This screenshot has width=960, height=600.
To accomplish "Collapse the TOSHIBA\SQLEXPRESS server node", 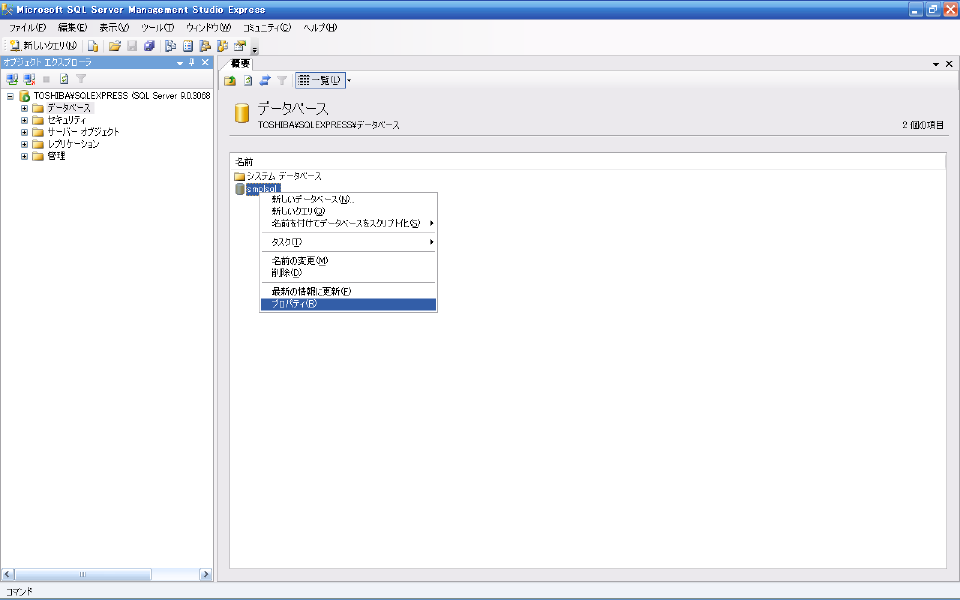I will (10, 96).
